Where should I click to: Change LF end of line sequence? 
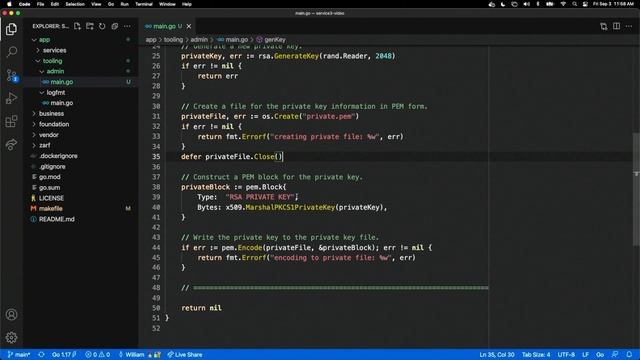click(585, 355)
